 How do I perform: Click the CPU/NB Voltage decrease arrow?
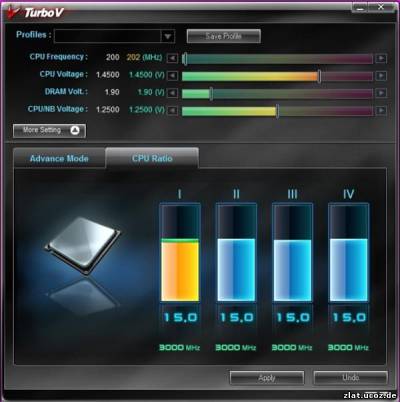click(x=172, y=110)
